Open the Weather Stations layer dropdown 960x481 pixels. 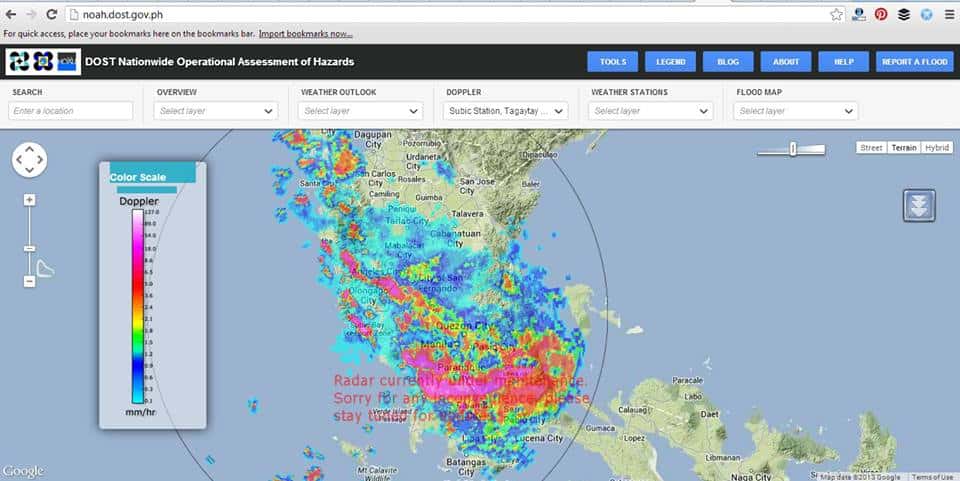[x=651, y=111]
